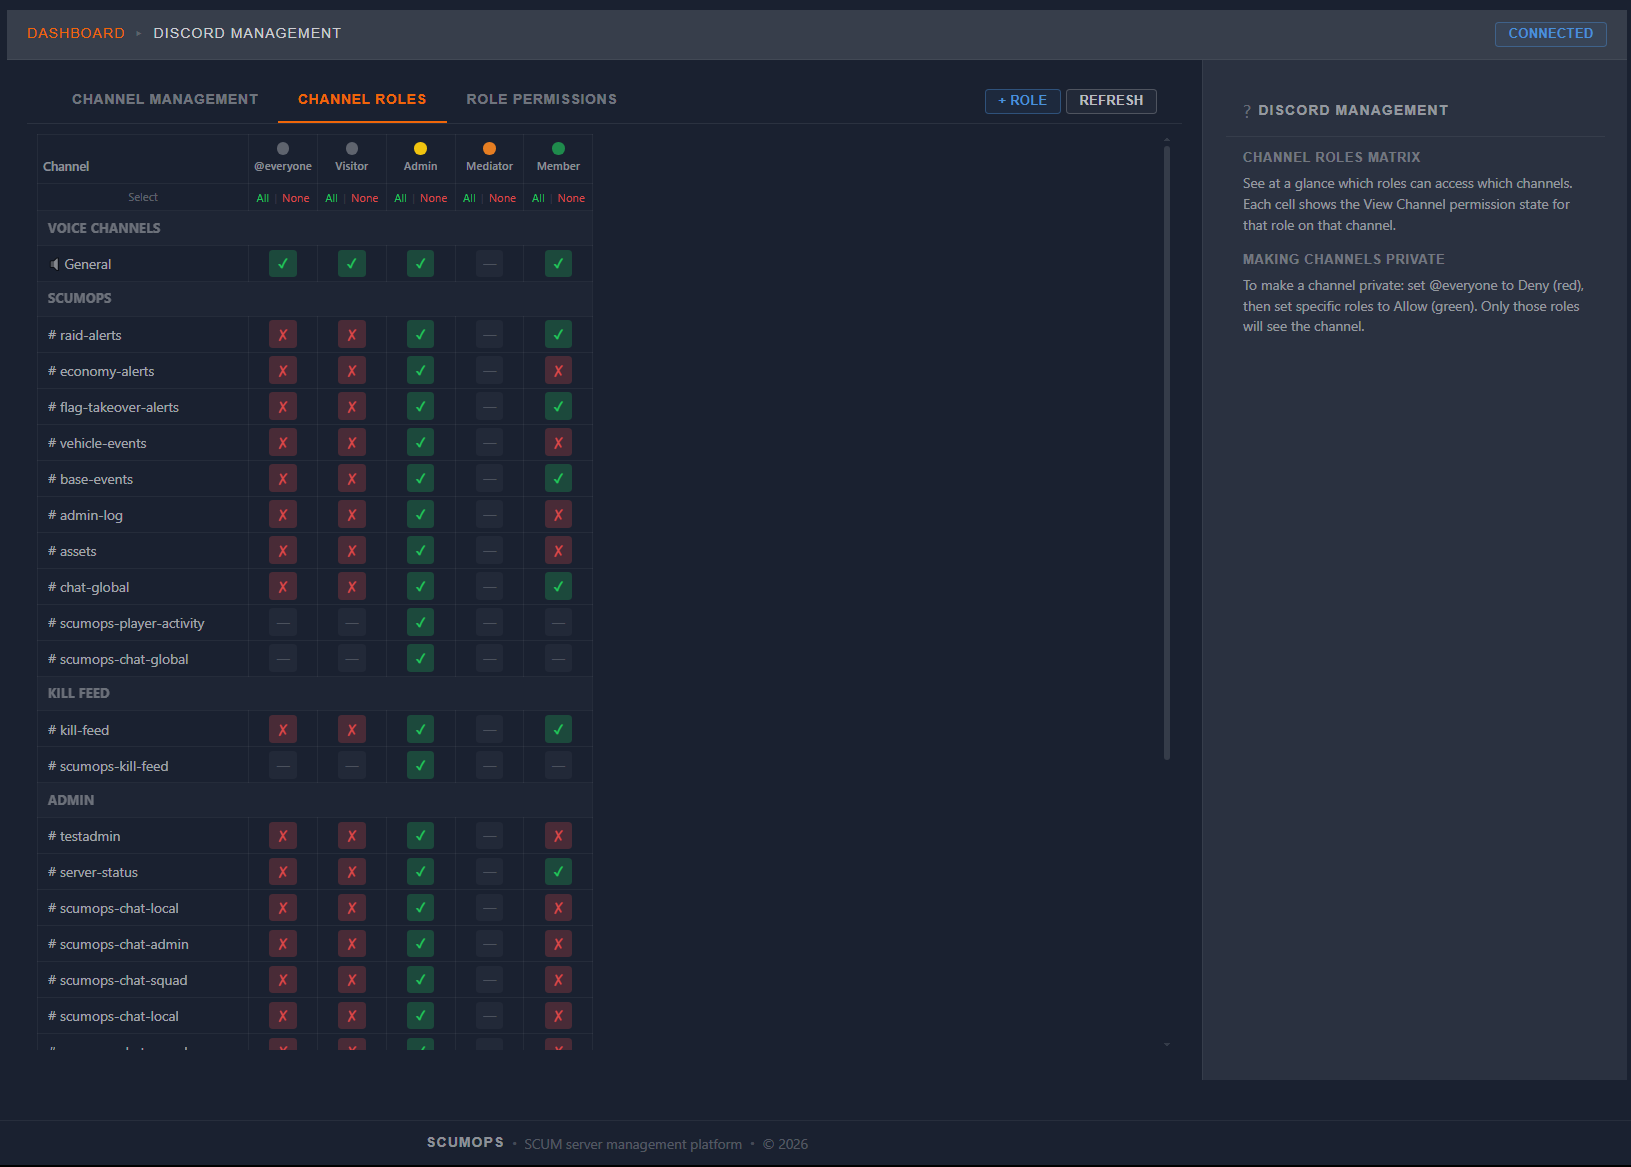Toggle Member allow on raid-alerts
This screenshot has width=1631, height=1167.
click(x=558, y=335)
